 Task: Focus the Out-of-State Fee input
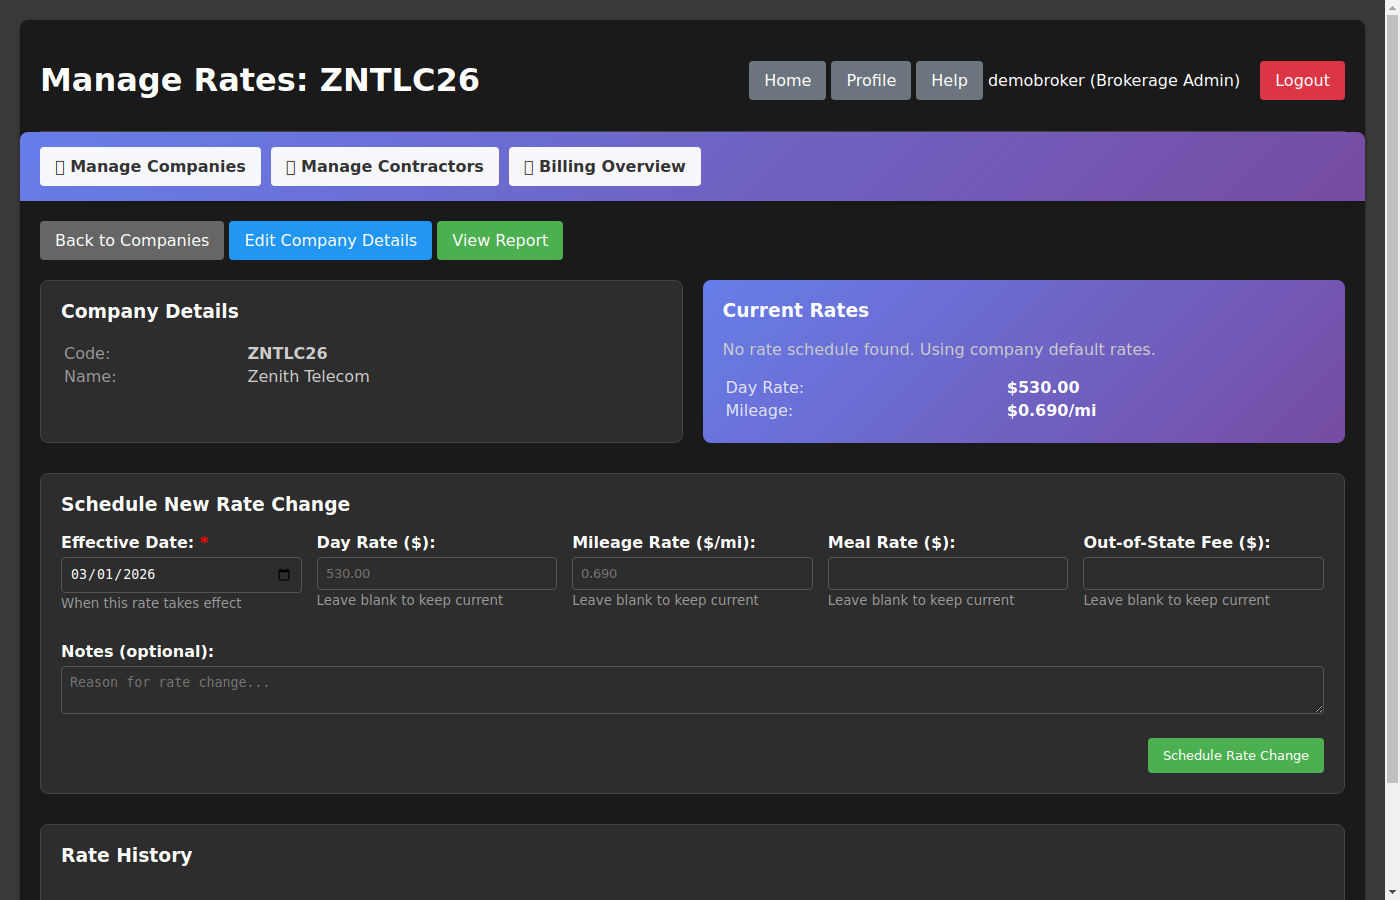click(1203, 574)
